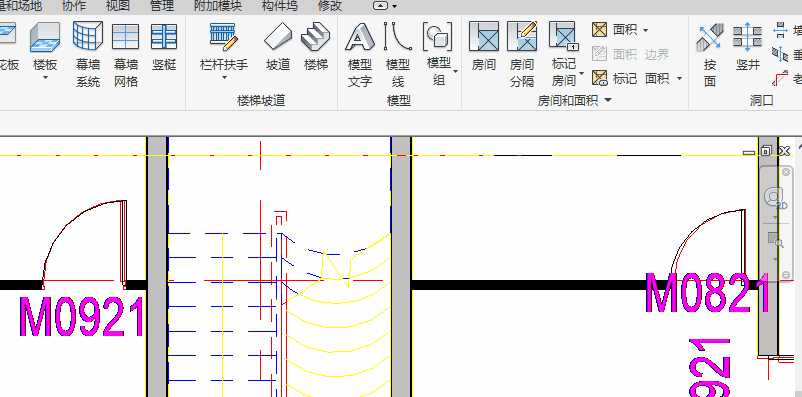Image resolution: width=802 pixels, height=397 pixels.
Task: Click the M0921 door tag in drawing
Action: 82,317
